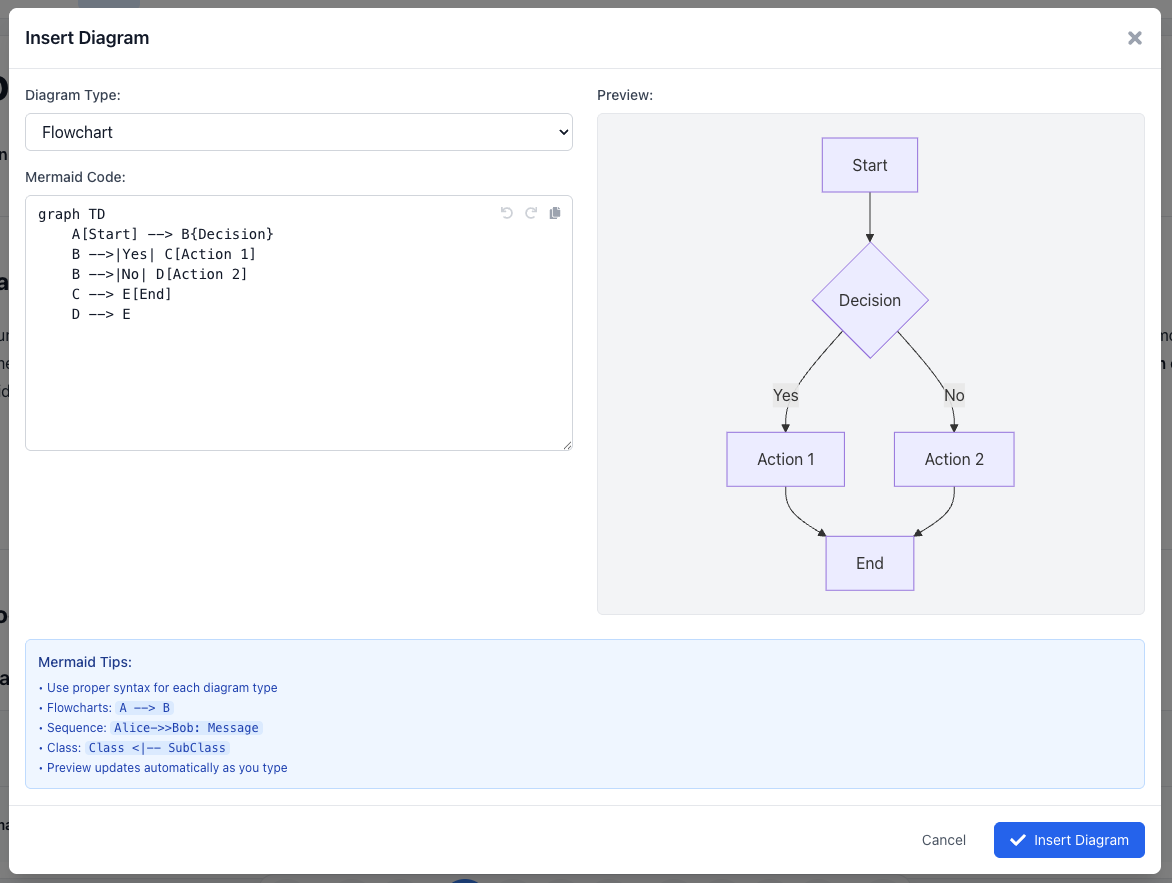Viewport: 1172px width, 883px height.
Task: Click the No edge label in preview
Action: point(954,395)
